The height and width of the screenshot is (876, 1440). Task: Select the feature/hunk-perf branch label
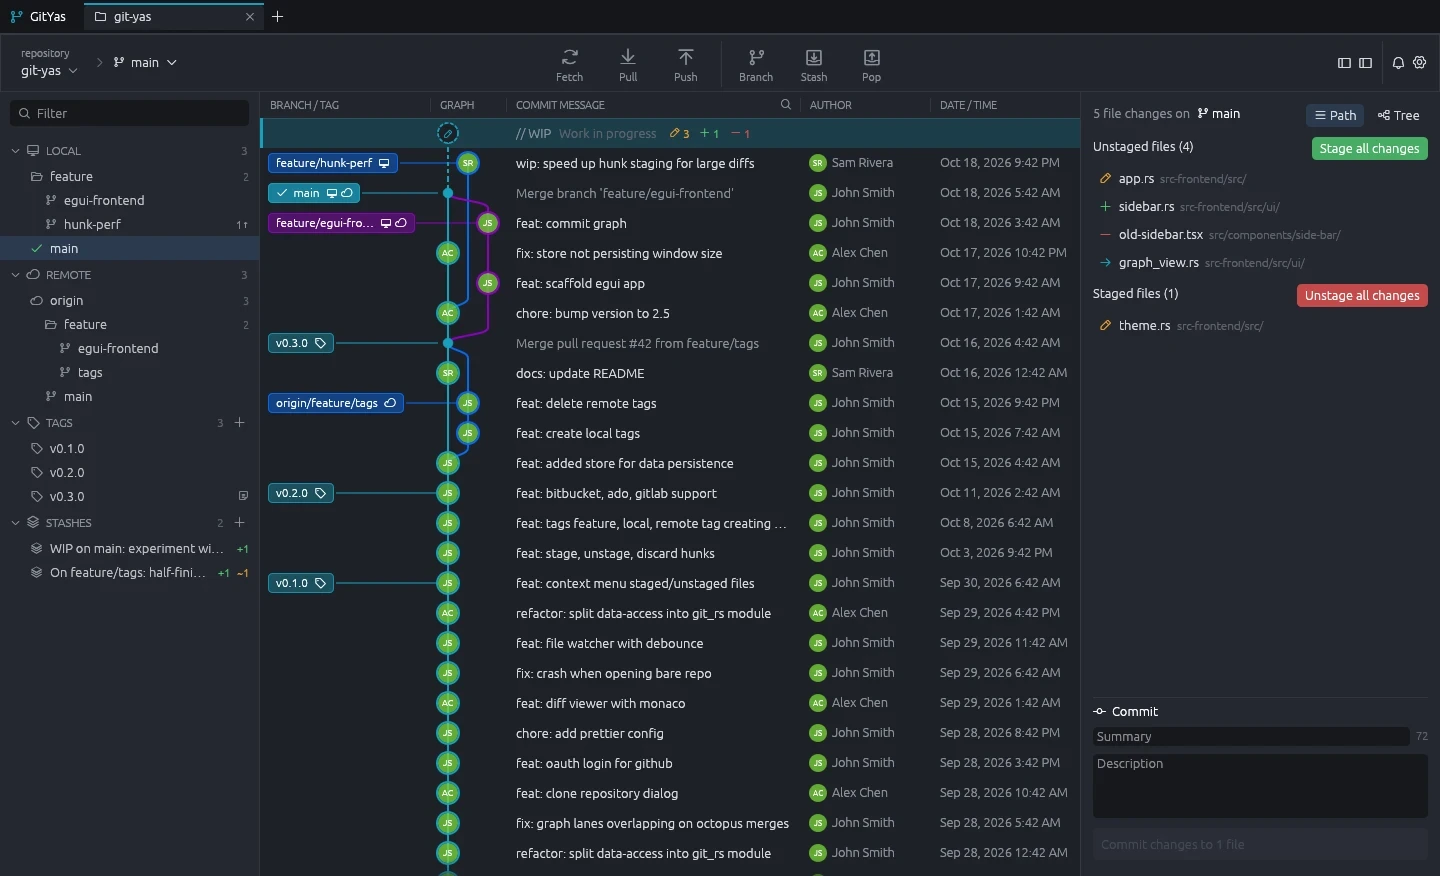[x=333, y=163]
